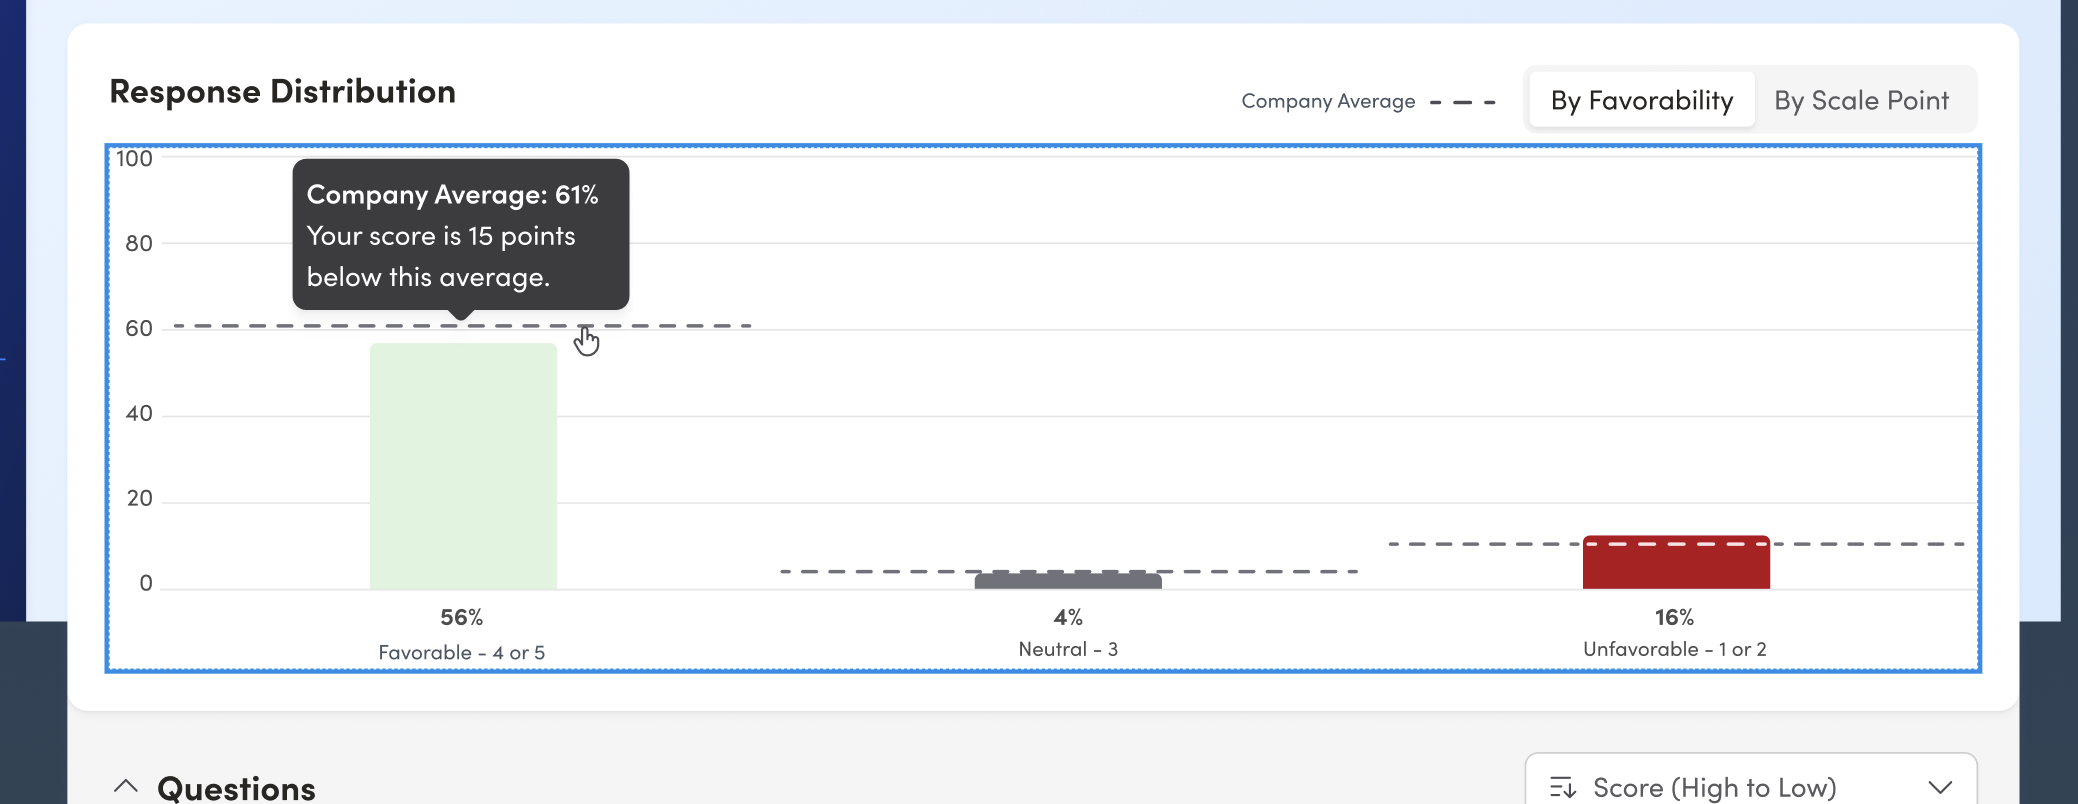The width and height of the screenshot is (2078, 804).
Task: Click the Unfavorable - 1 or 2 label
Action: (1675, 649)
